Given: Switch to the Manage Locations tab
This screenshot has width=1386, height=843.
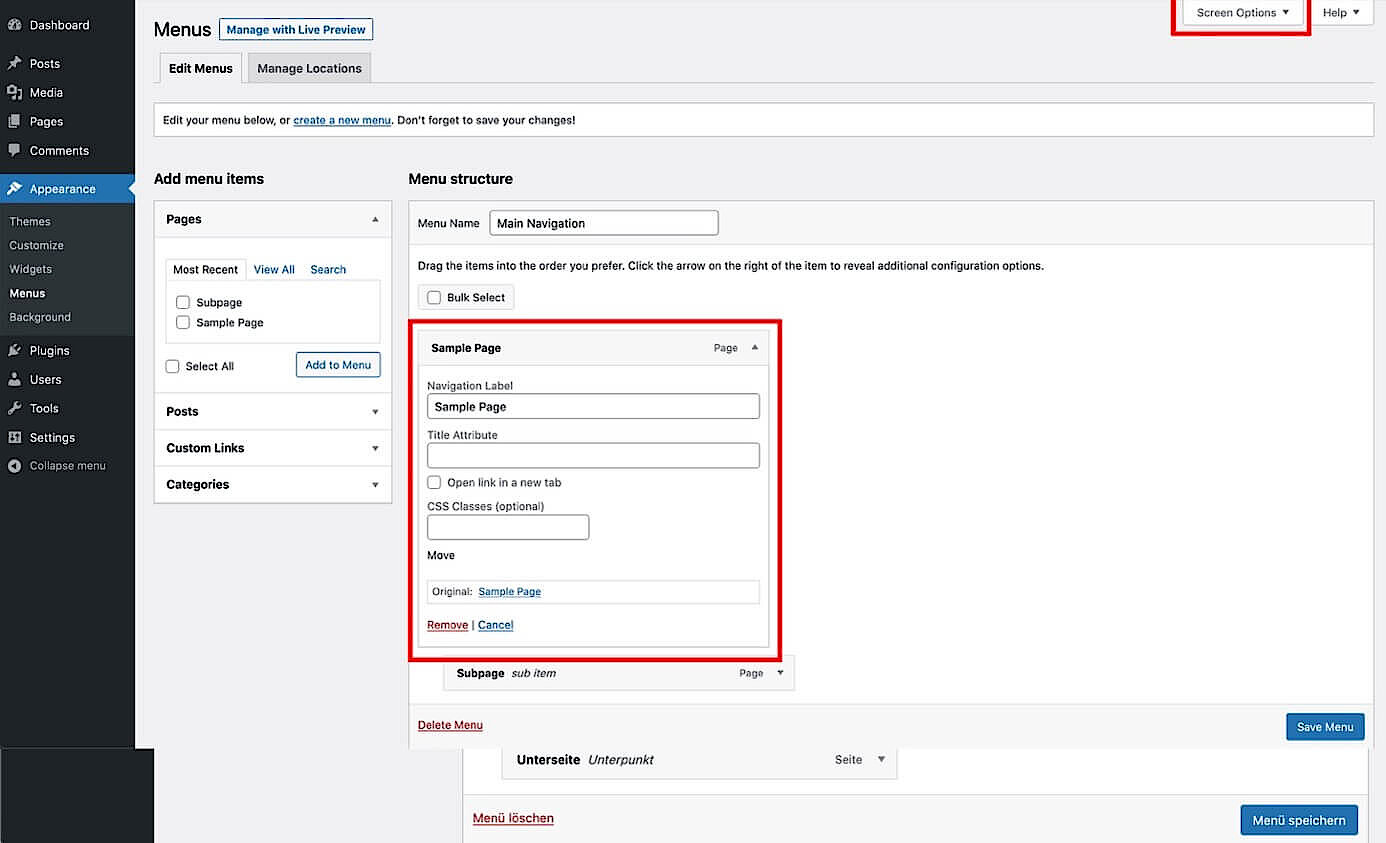Looking at the screenshot, I should click(309, 68).
